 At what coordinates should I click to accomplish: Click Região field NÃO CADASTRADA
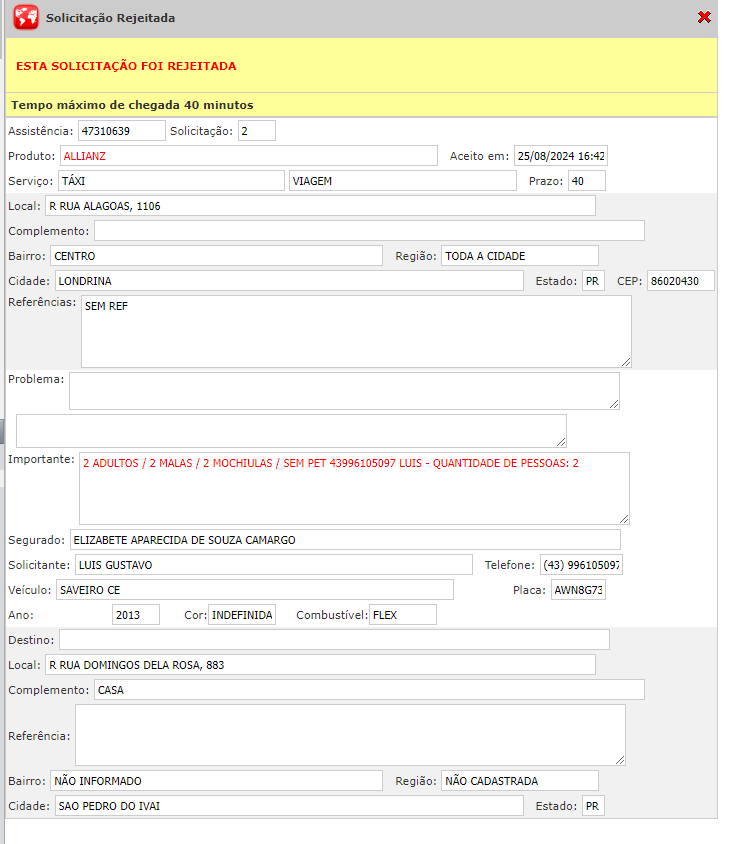(520, 781)
